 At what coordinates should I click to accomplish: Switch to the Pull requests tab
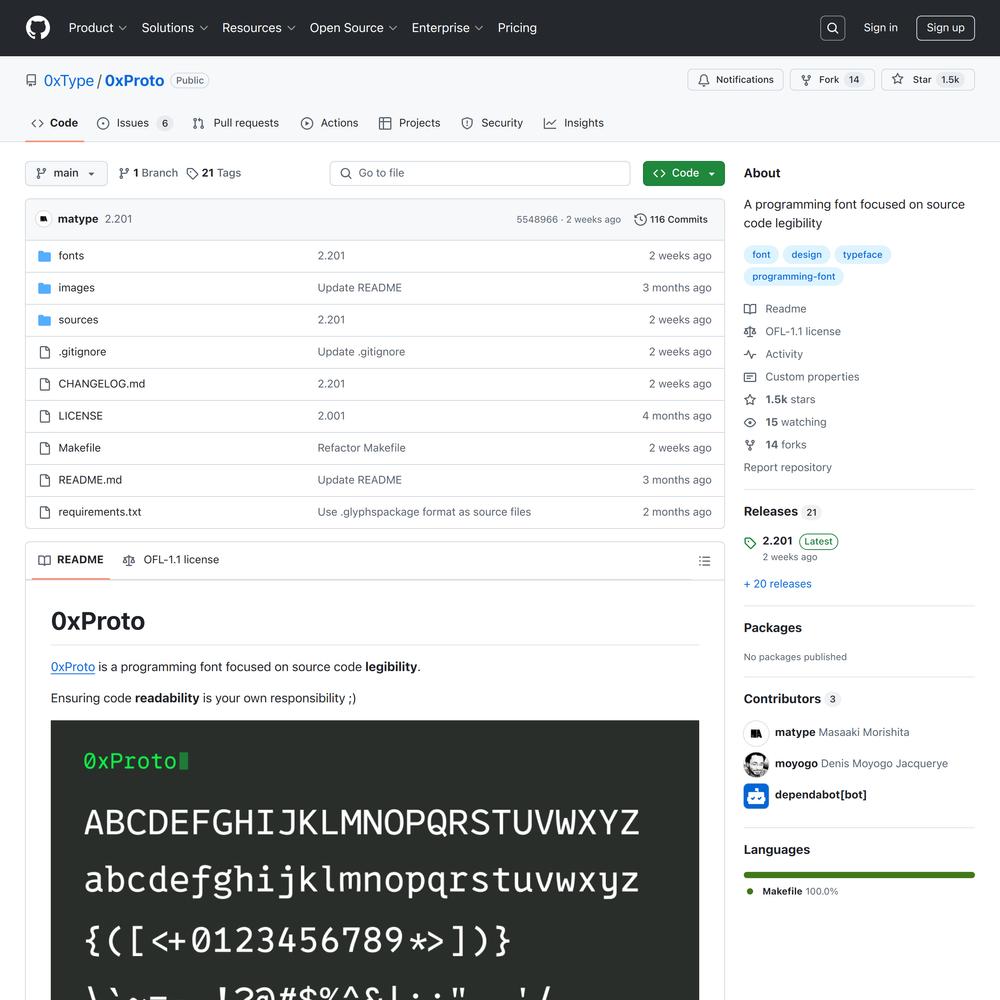236,123
